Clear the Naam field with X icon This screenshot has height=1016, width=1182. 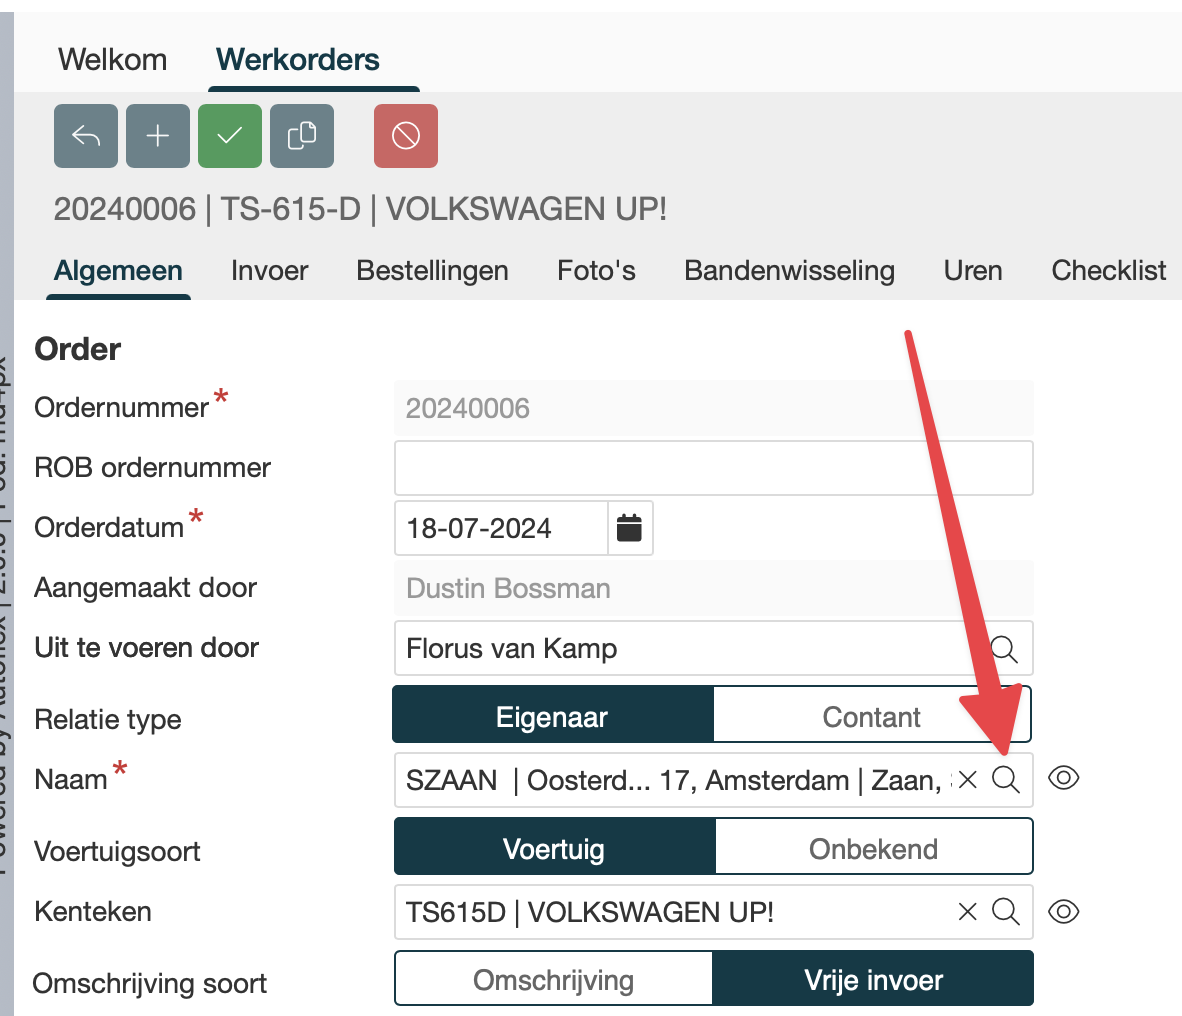tap(967, 780)
